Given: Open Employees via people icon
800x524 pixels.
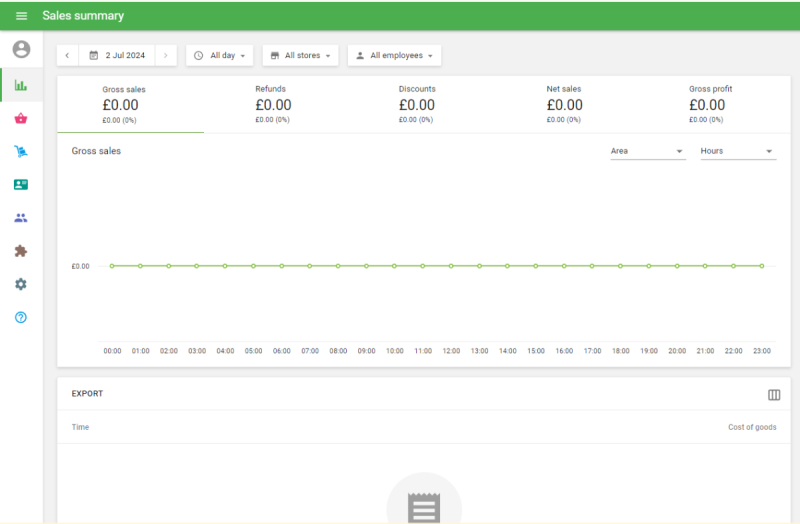Looking at the screenshot, I should pos(21,218).
